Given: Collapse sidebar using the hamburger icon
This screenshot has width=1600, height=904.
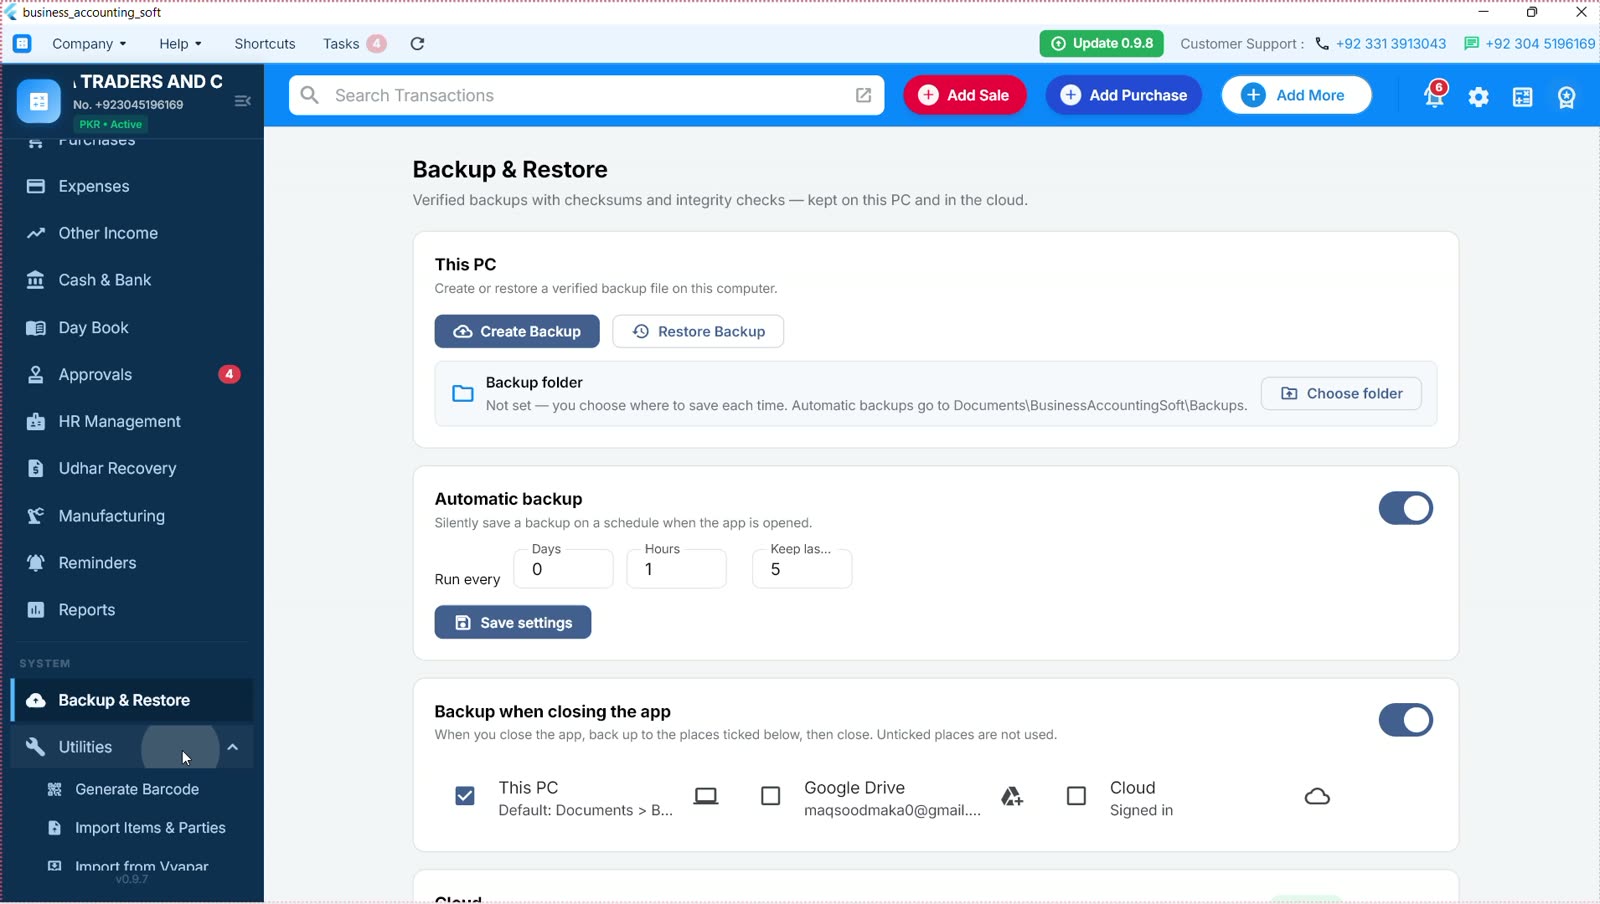Looking at the screenshot, I should click(x=242, y=101).
